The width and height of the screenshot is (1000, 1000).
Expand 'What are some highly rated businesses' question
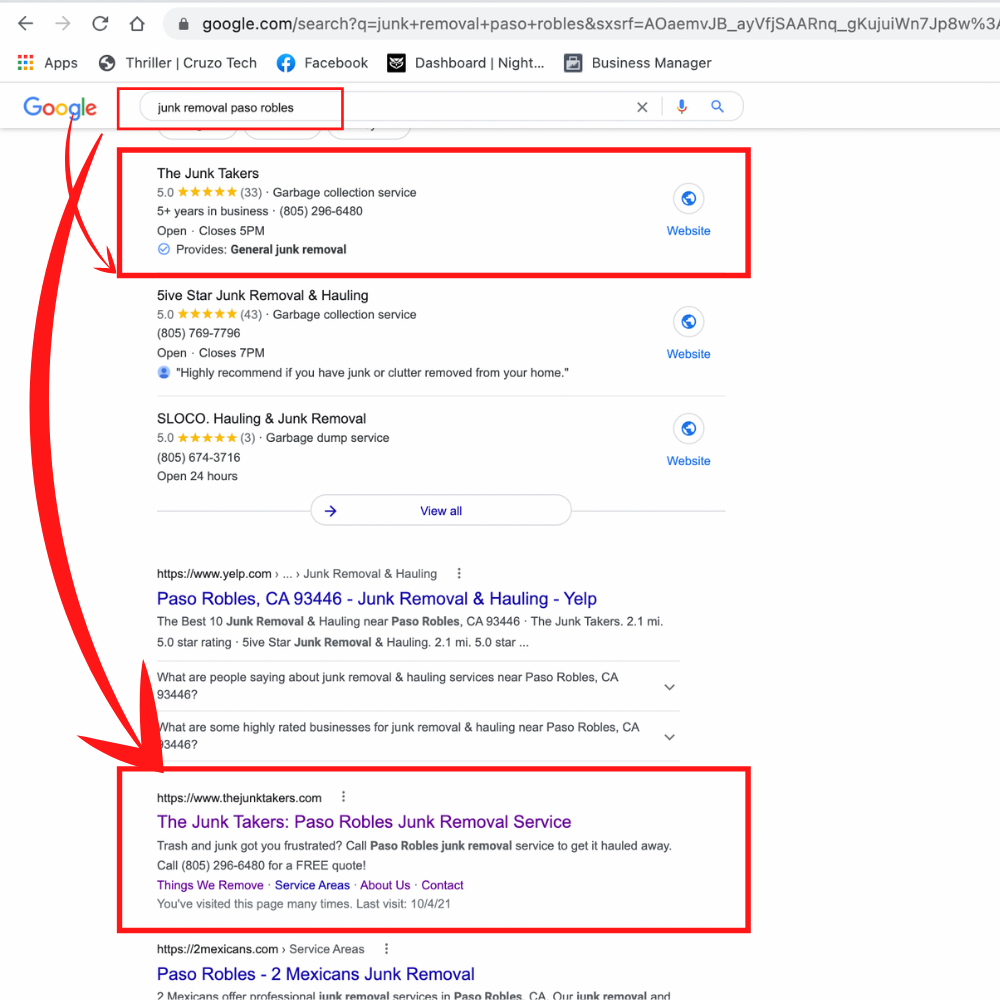pos(418,736)
